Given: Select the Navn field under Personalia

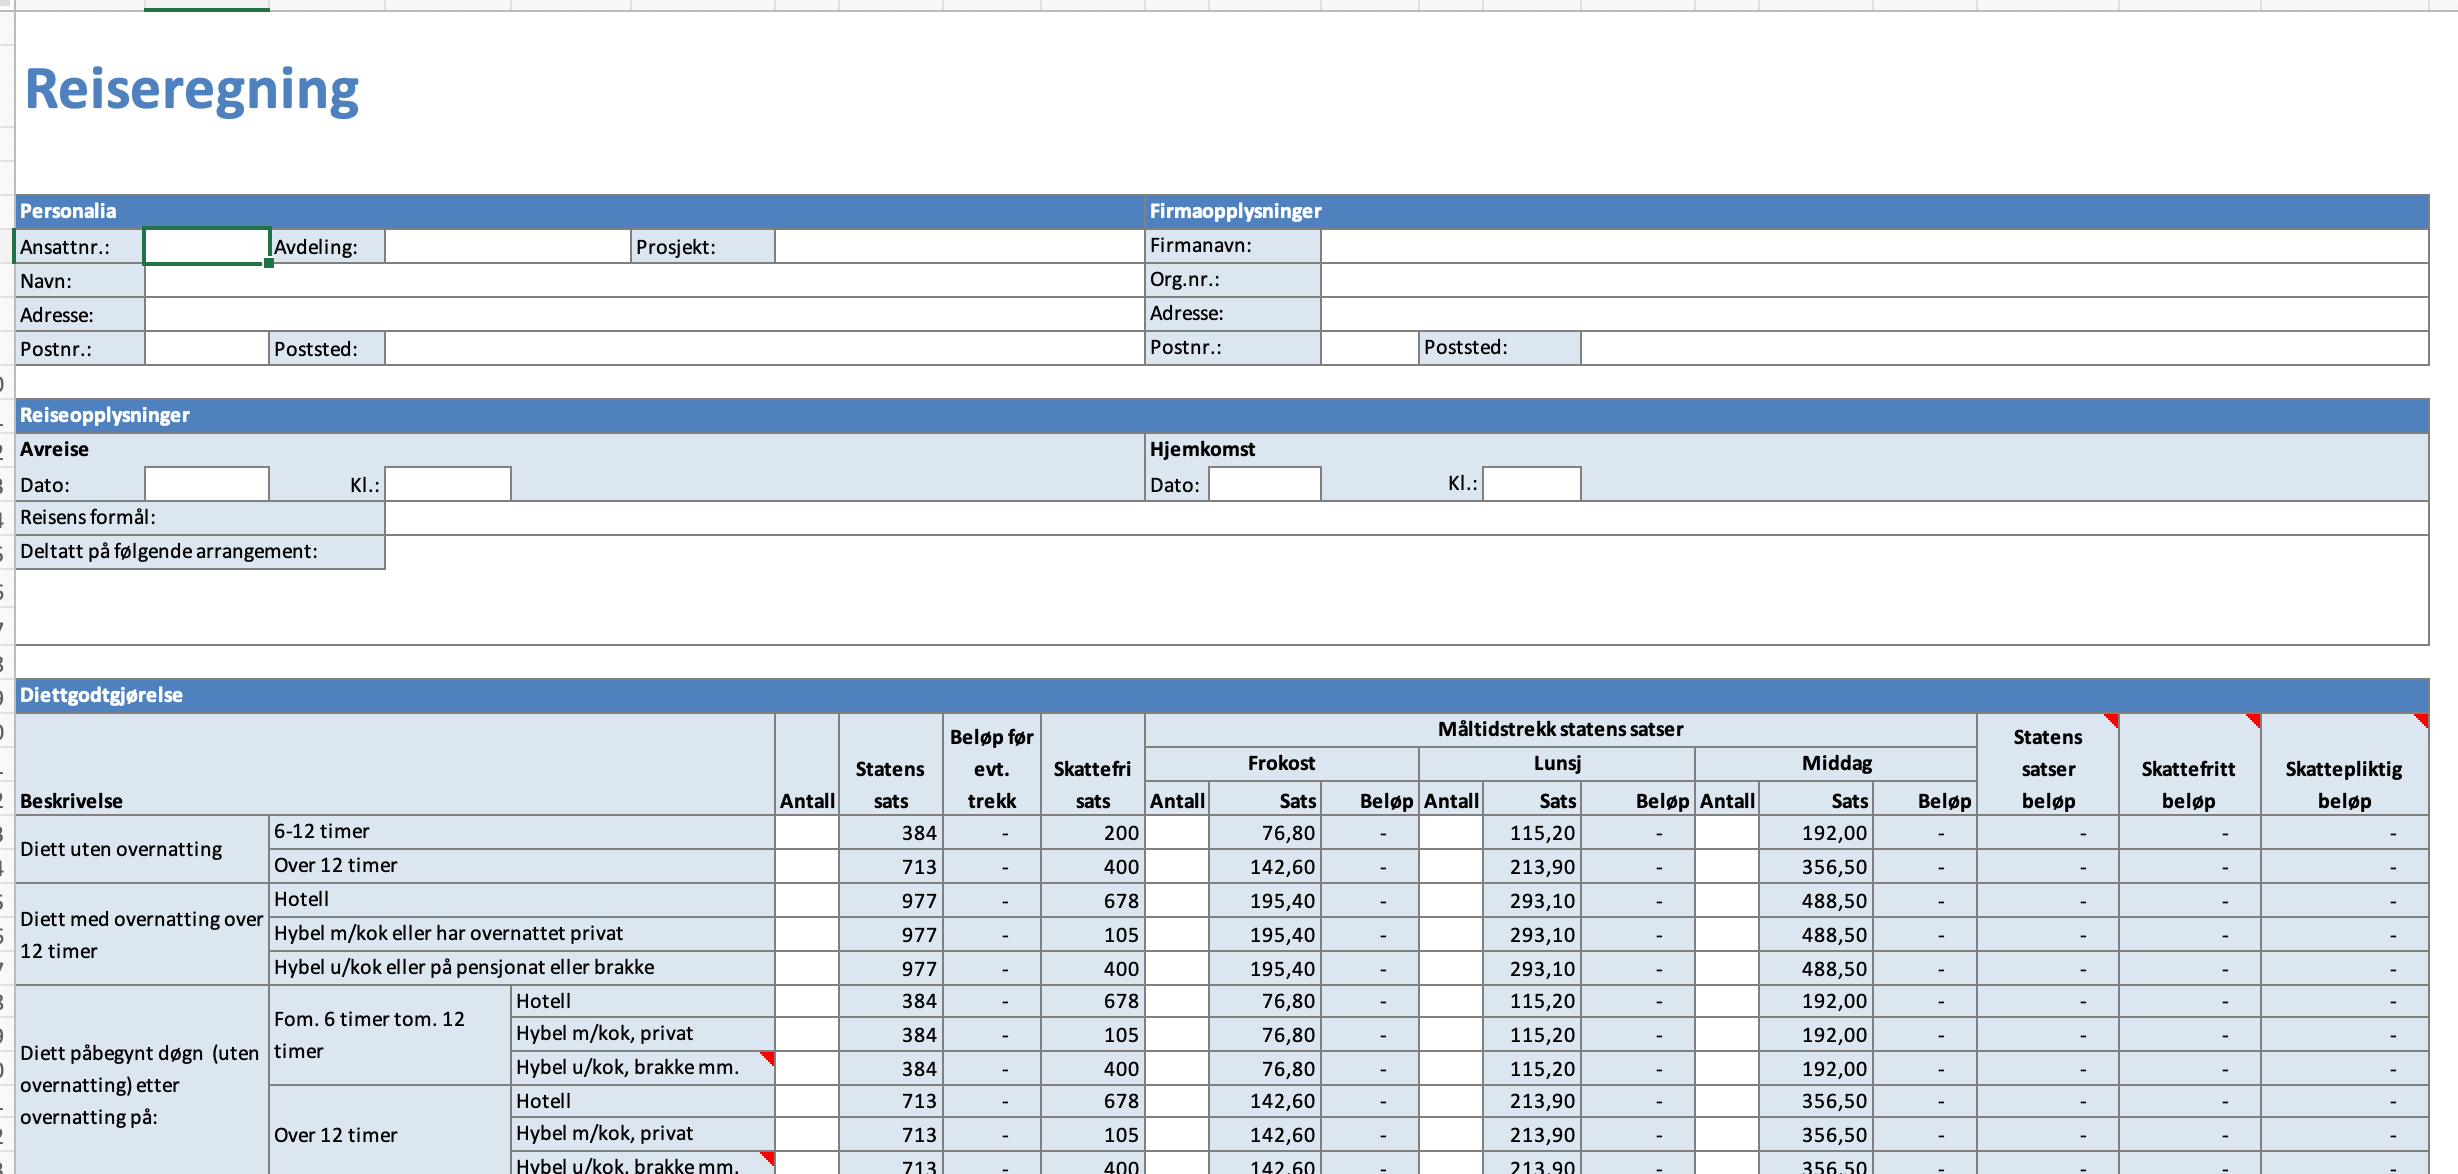Looking at the screenshot, I should click(643, 281).
